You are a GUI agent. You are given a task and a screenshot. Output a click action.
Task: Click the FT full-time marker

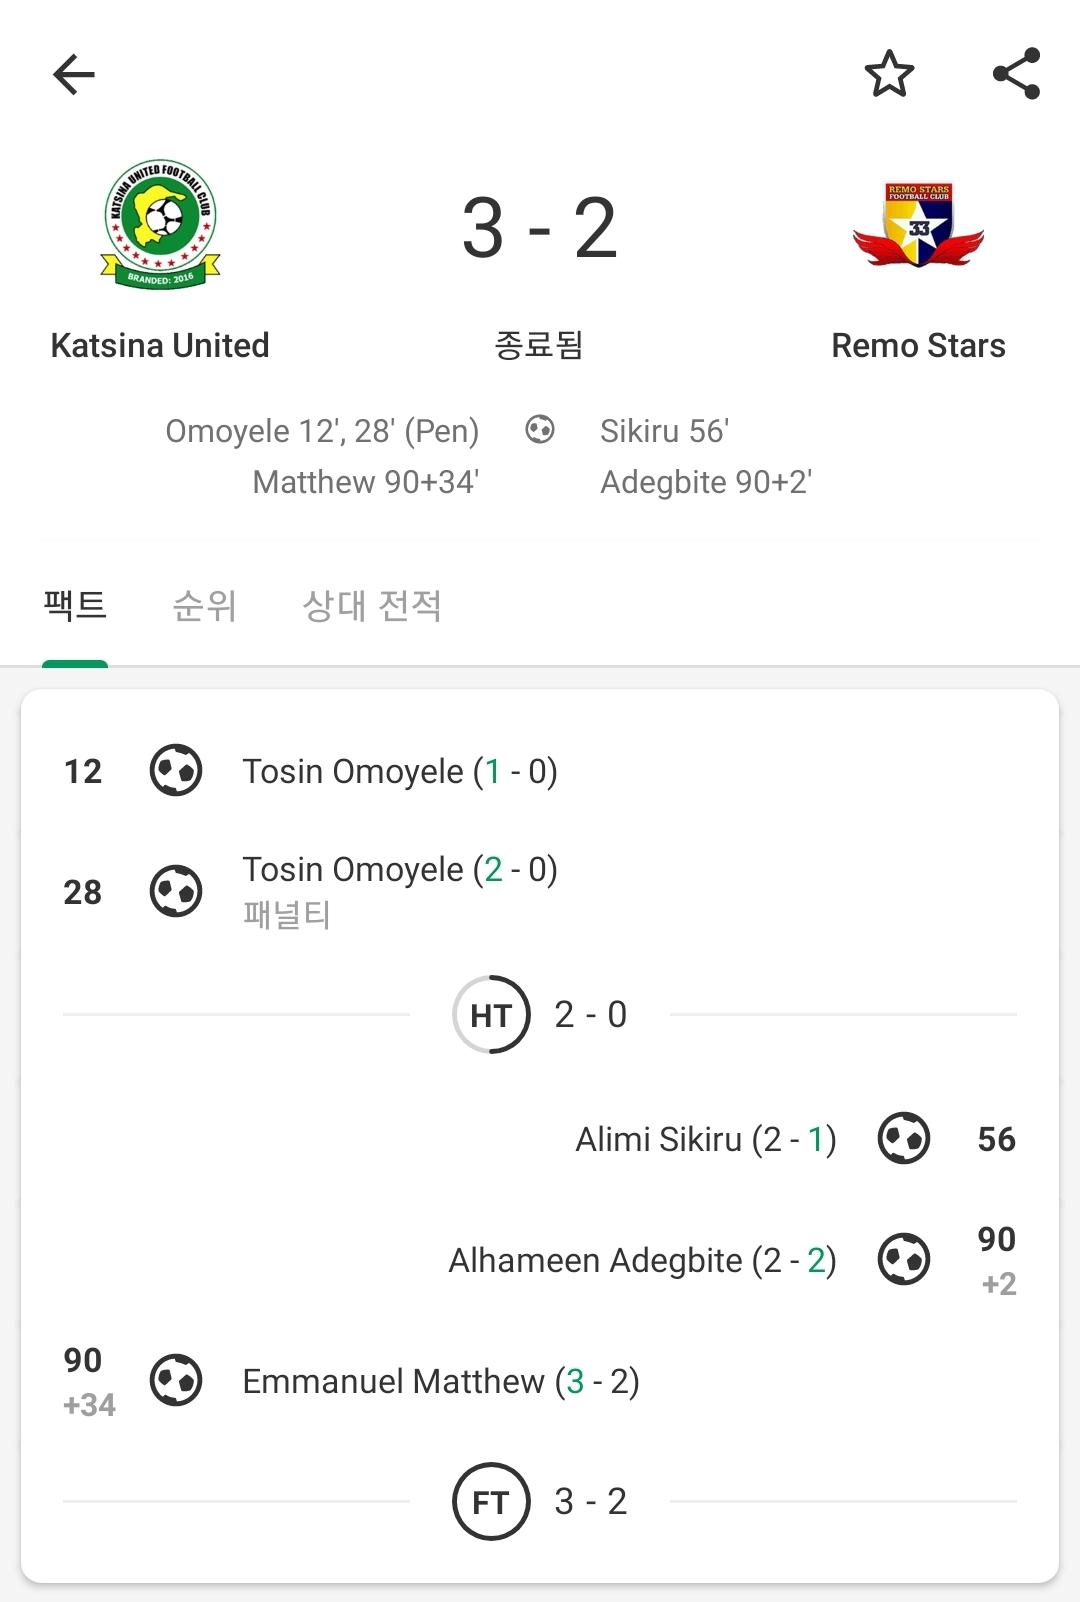click(491, 1501)
